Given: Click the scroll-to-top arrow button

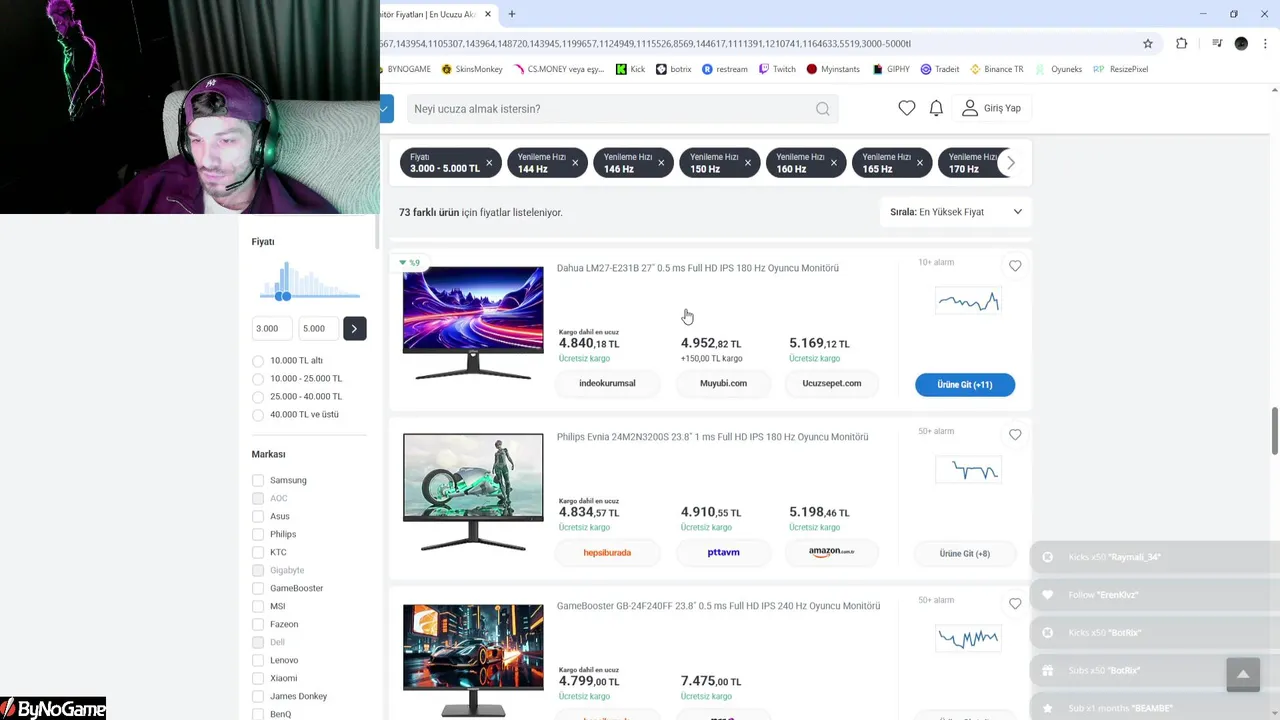Looking at the screenshot, I should click(1243, 674).
